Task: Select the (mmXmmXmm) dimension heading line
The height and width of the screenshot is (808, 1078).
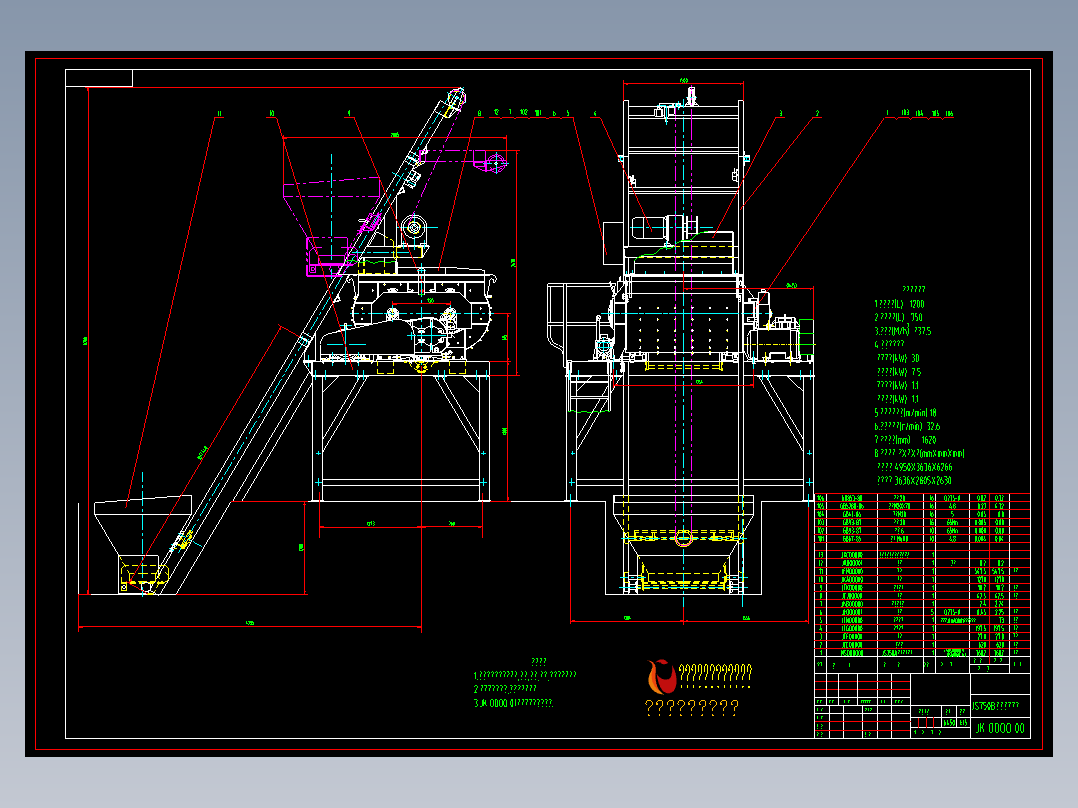Action: click(919, 453)
